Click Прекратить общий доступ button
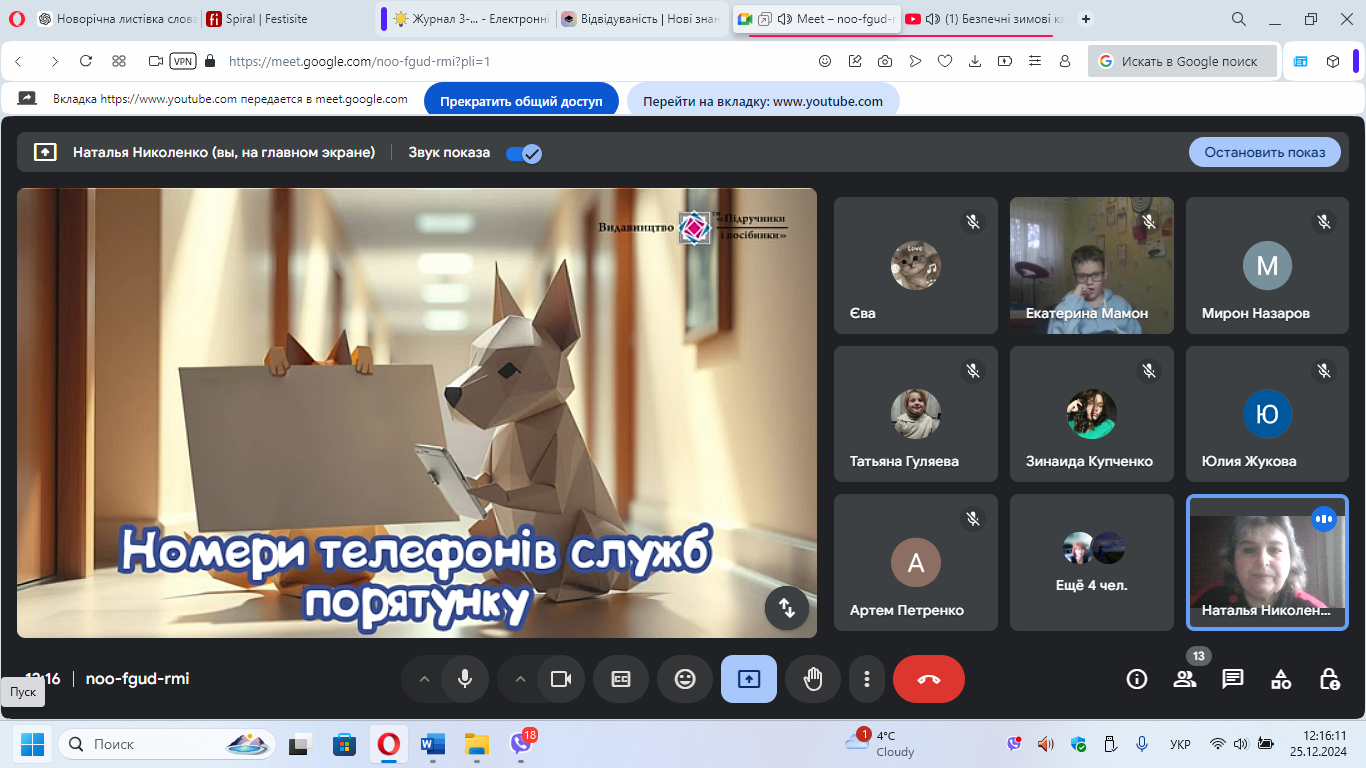Viewport: 1366px width, 768px height. 521,101
